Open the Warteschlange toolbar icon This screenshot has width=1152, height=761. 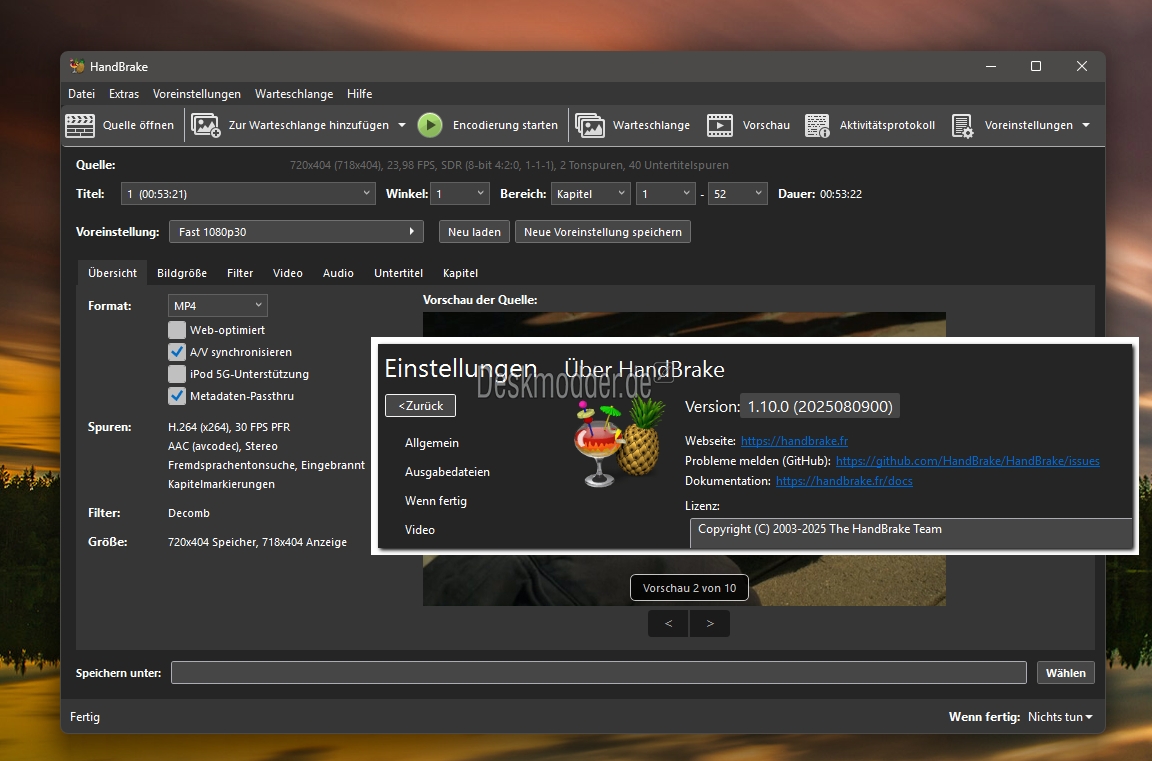point(589,125)
